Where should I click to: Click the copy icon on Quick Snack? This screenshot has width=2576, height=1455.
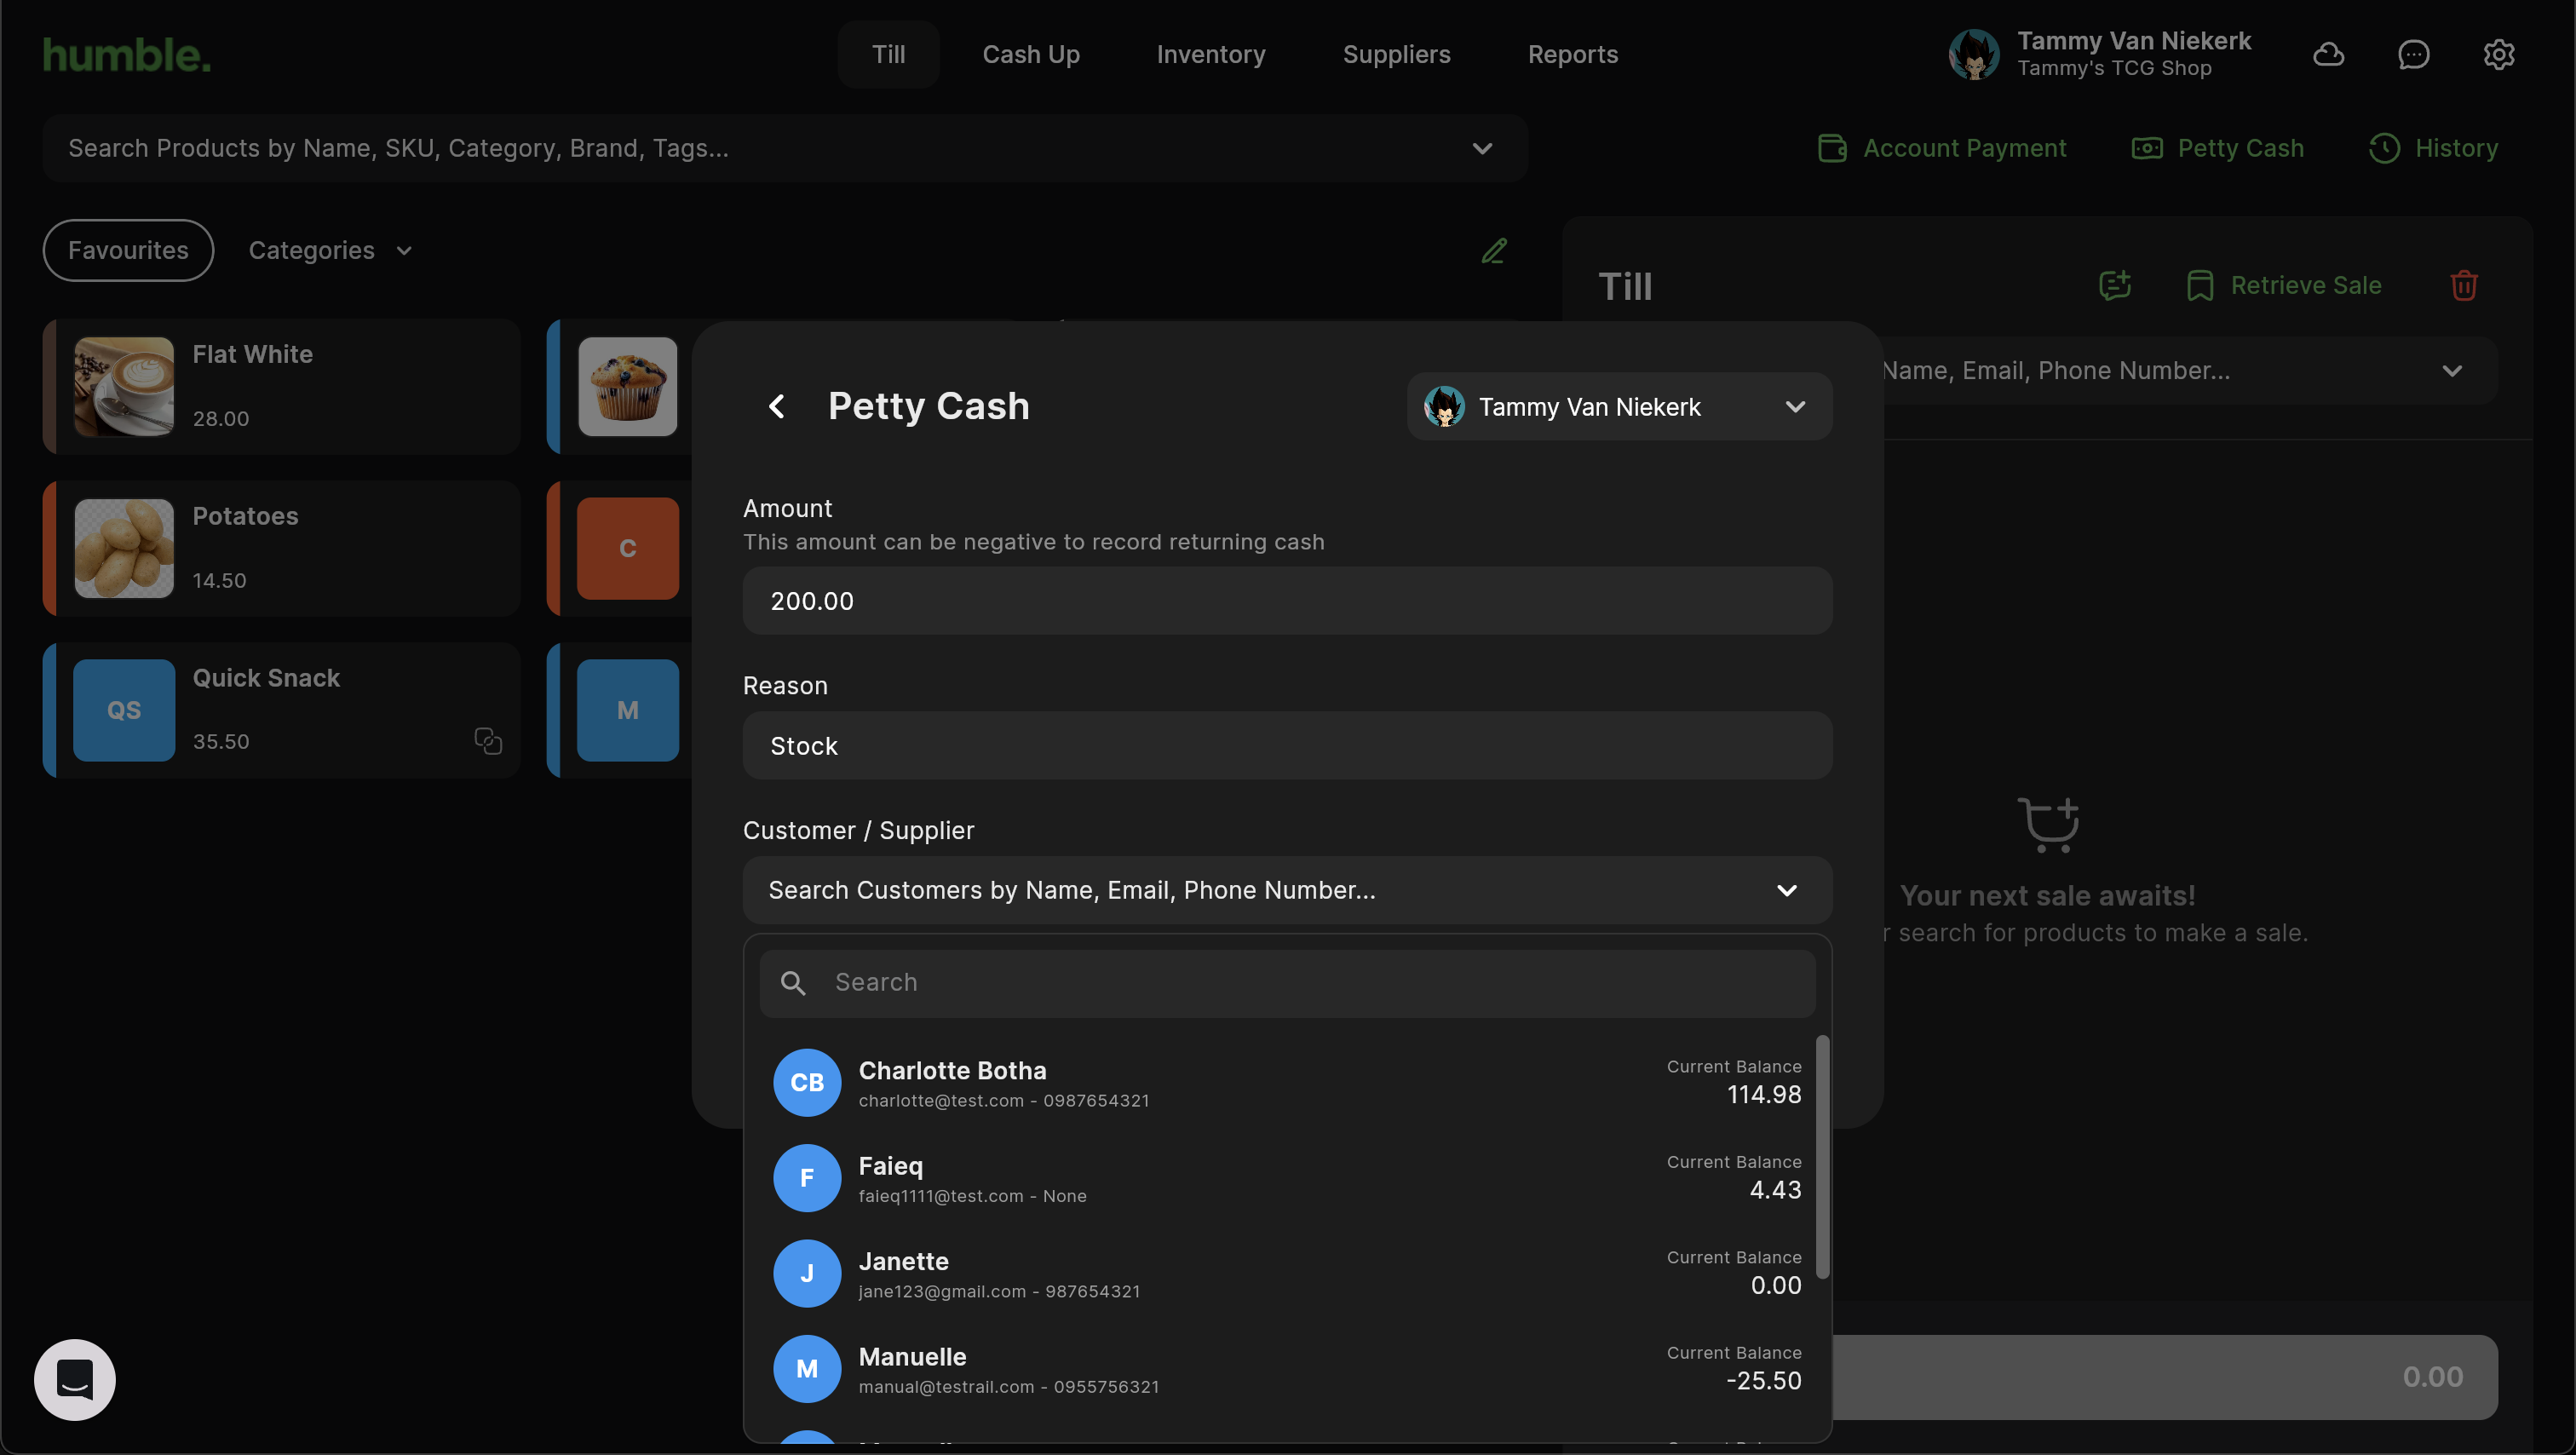(488, 740)
